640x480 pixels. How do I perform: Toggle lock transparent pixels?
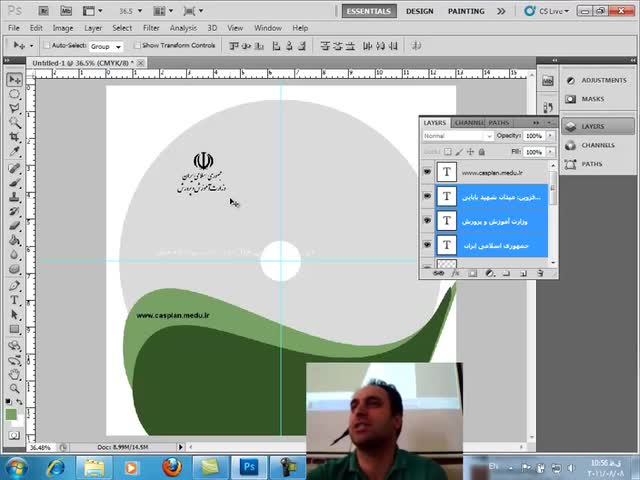pyautogui.click(x=448, y=152)
